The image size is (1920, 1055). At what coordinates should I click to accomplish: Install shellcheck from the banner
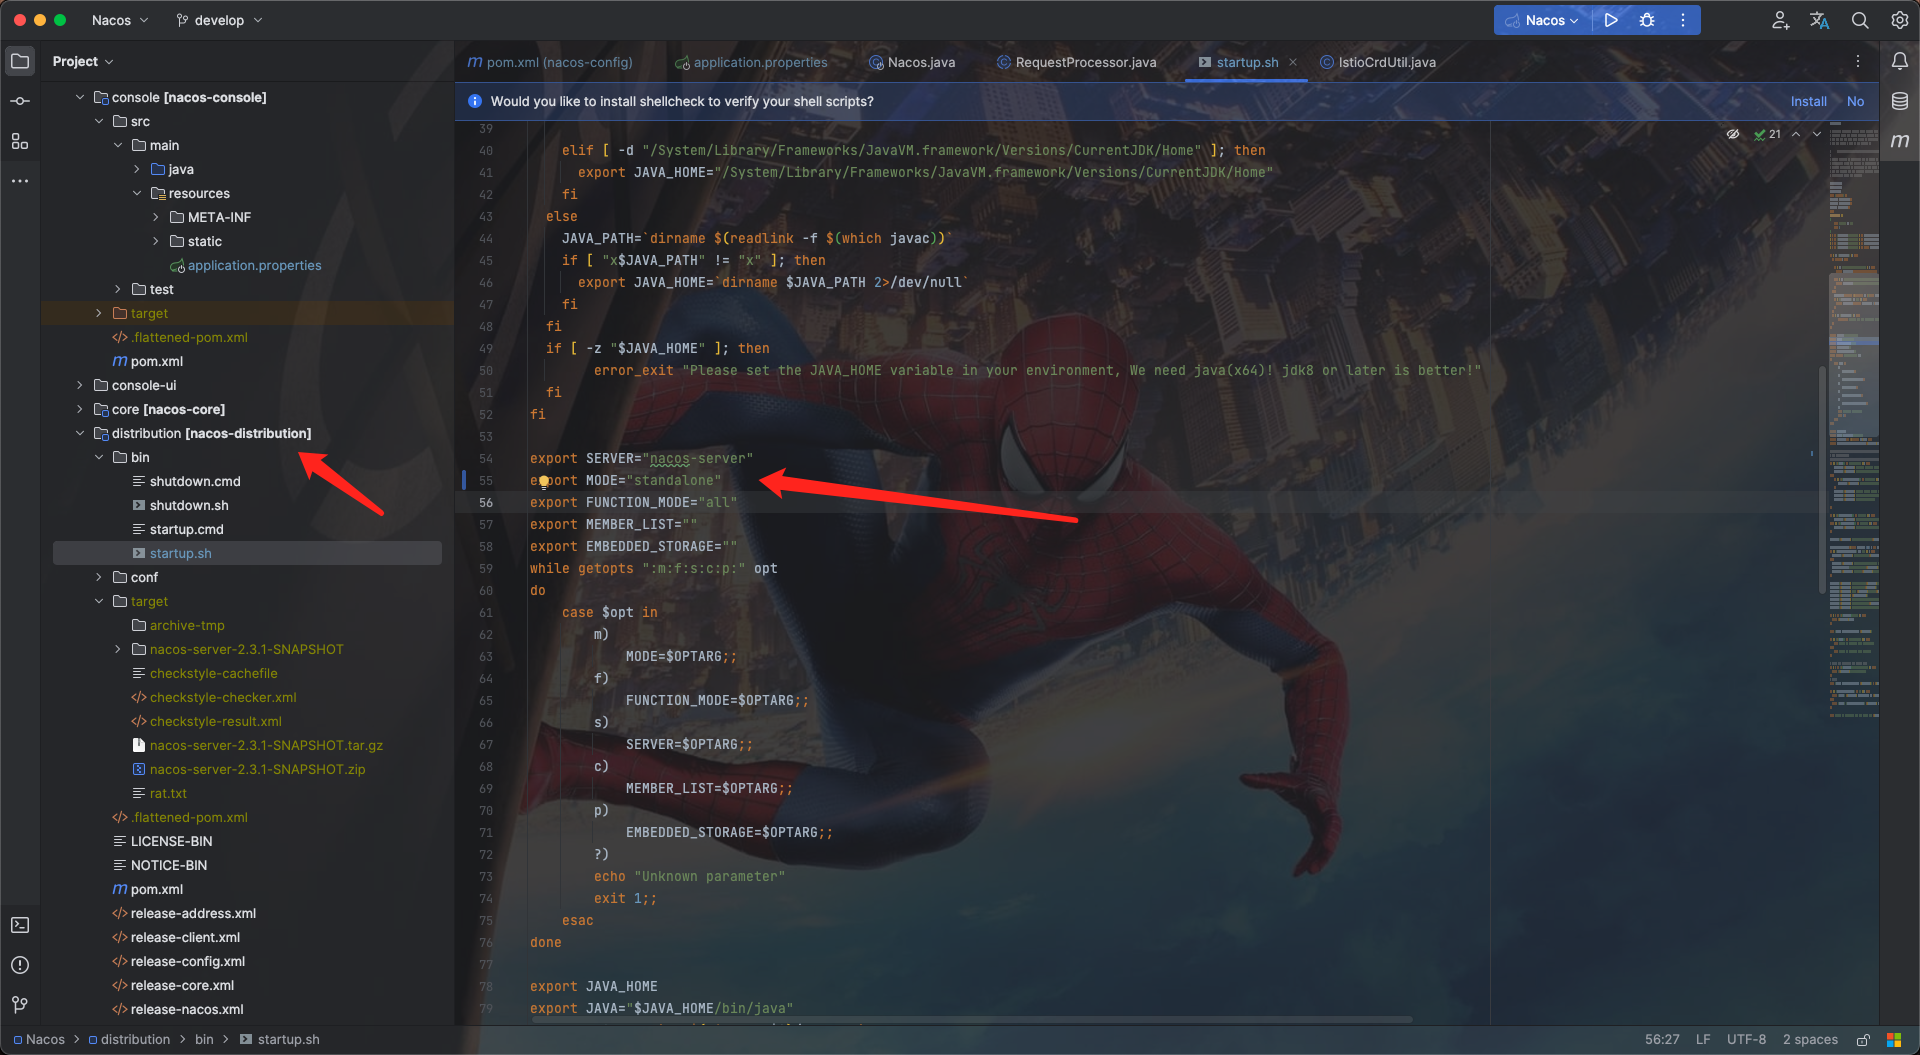tap(1808, 101)
